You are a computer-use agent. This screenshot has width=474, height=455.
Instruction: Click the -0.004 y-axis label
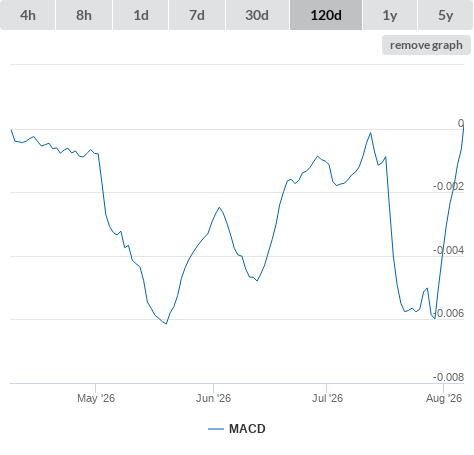pos(448,250)
